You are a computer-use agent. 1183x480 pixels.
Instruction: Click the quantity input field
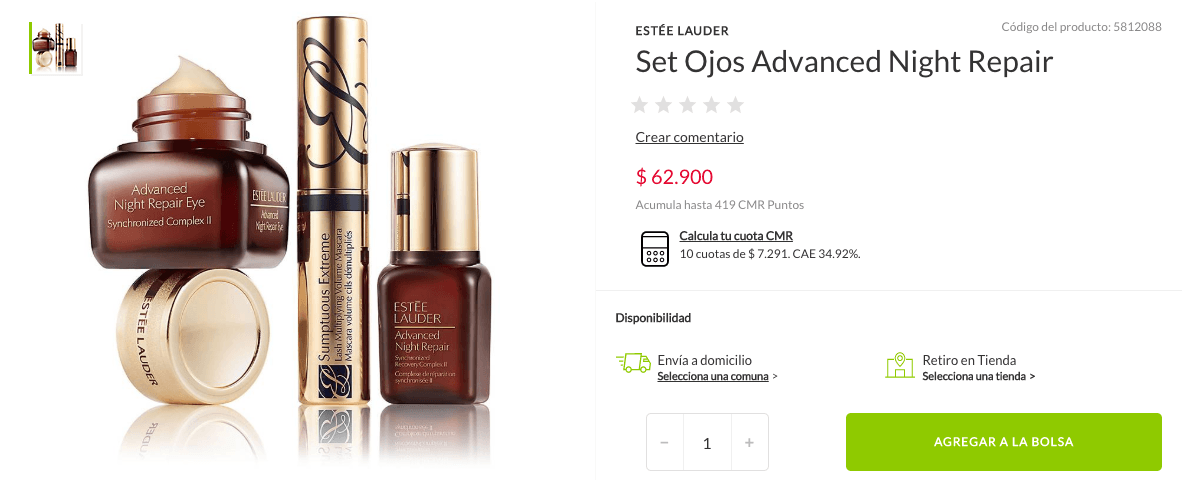(x=707, y=442)
